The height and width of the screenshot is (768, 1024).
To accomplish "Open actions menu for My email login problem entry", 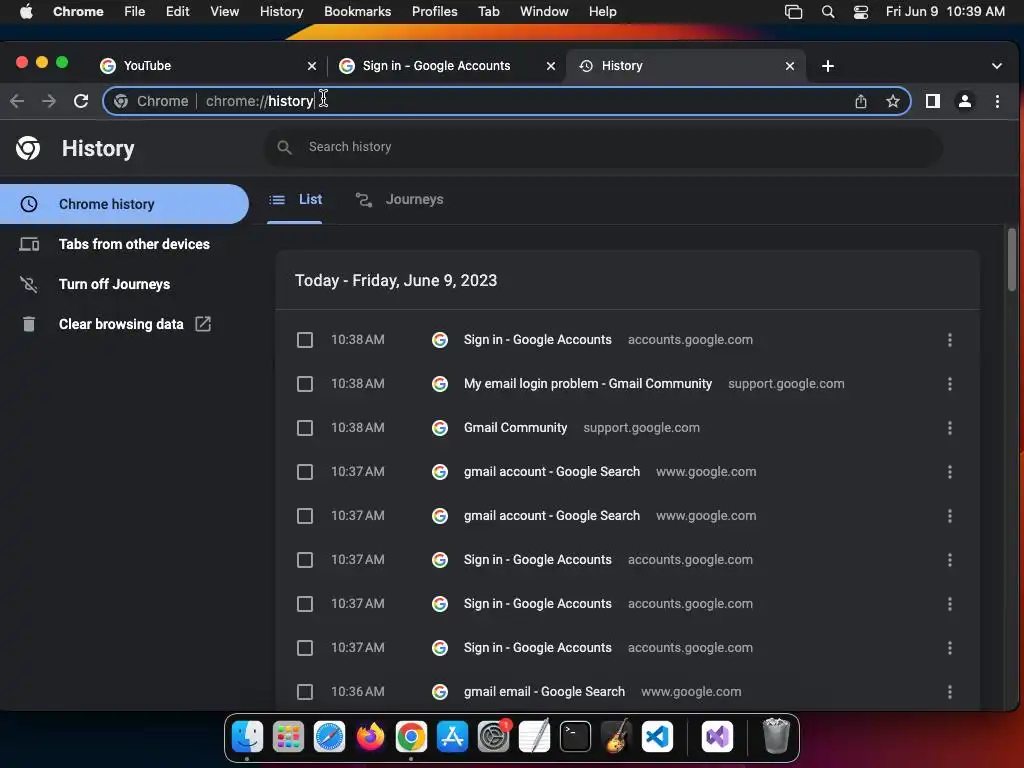I will click(x=950, y=384).
